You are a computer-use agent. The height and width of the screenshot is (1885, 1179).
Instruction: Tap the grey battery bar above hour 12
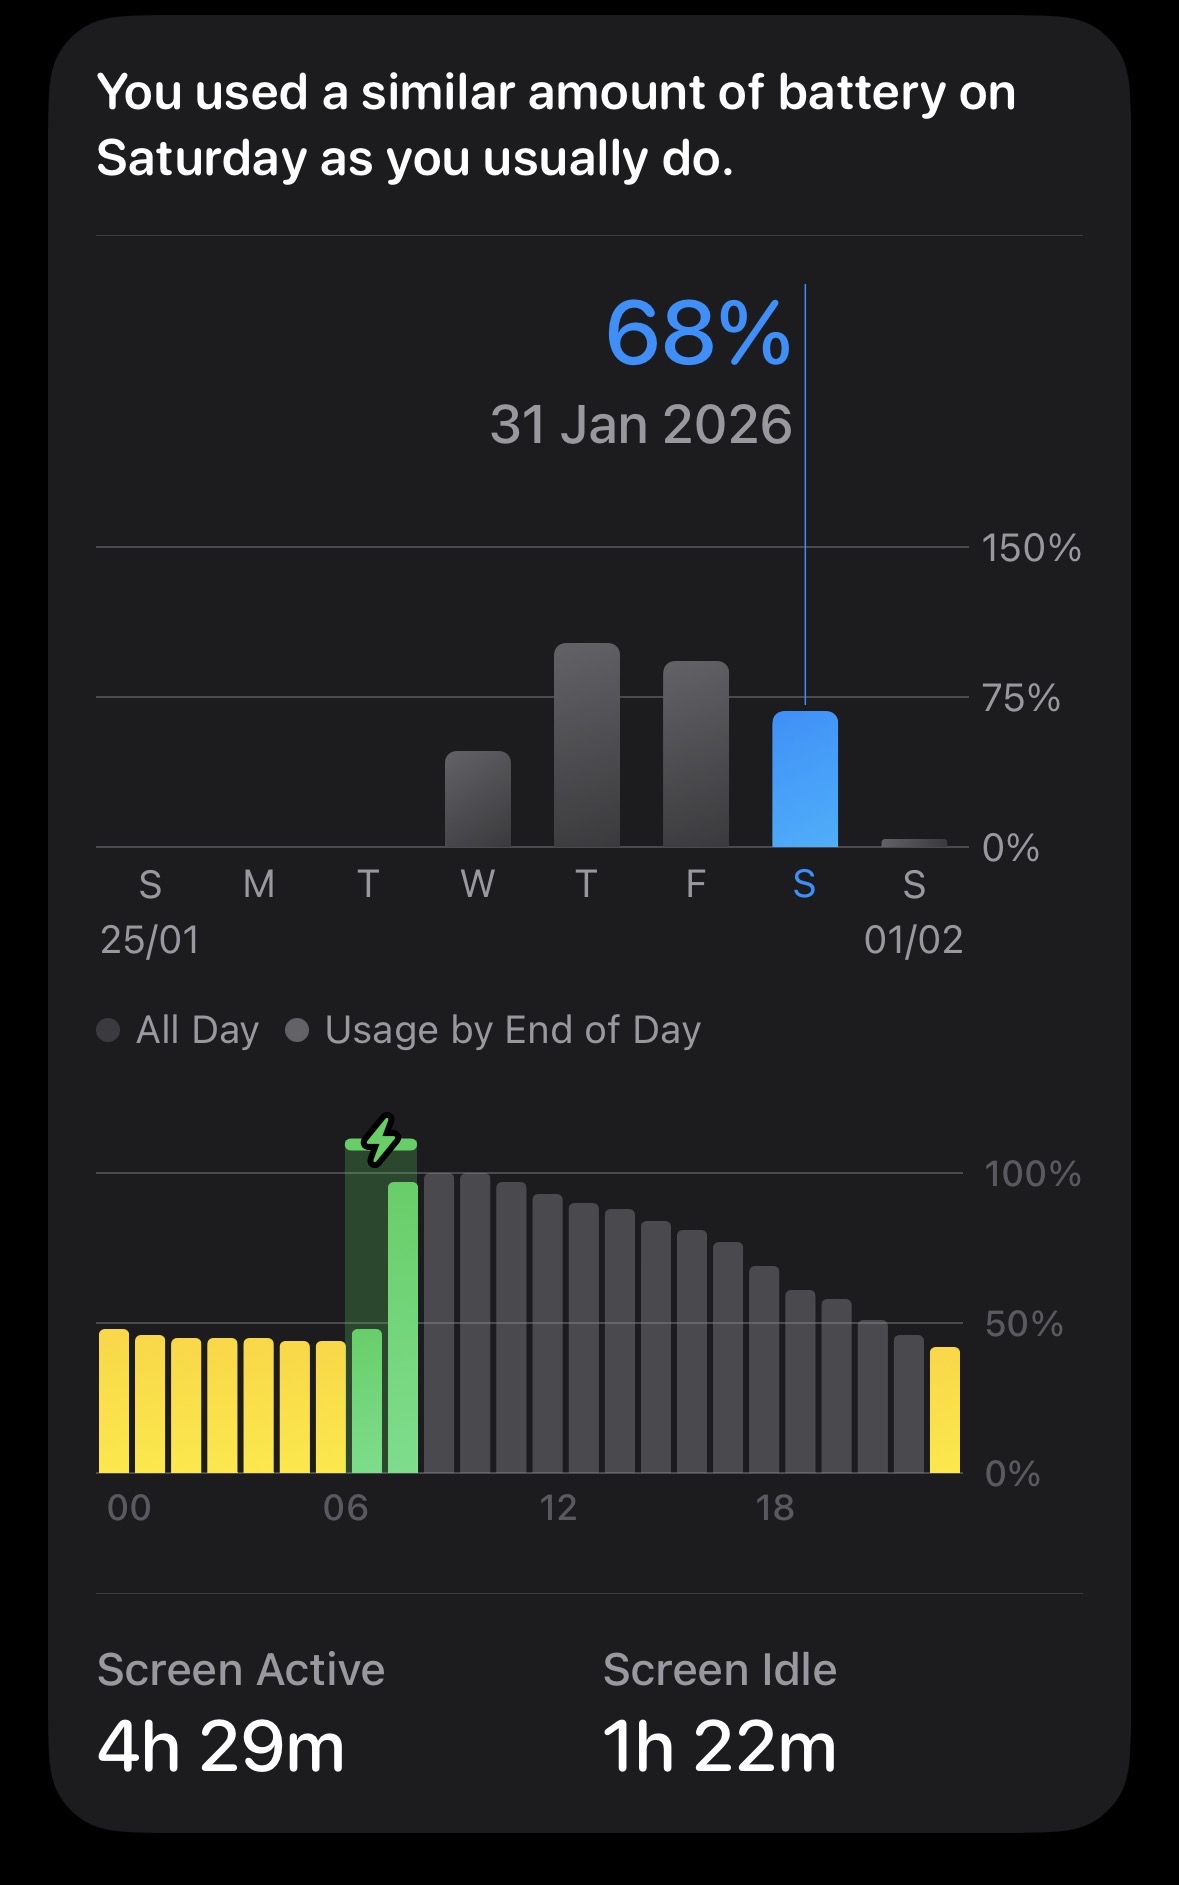click(x=548, y=1333)
